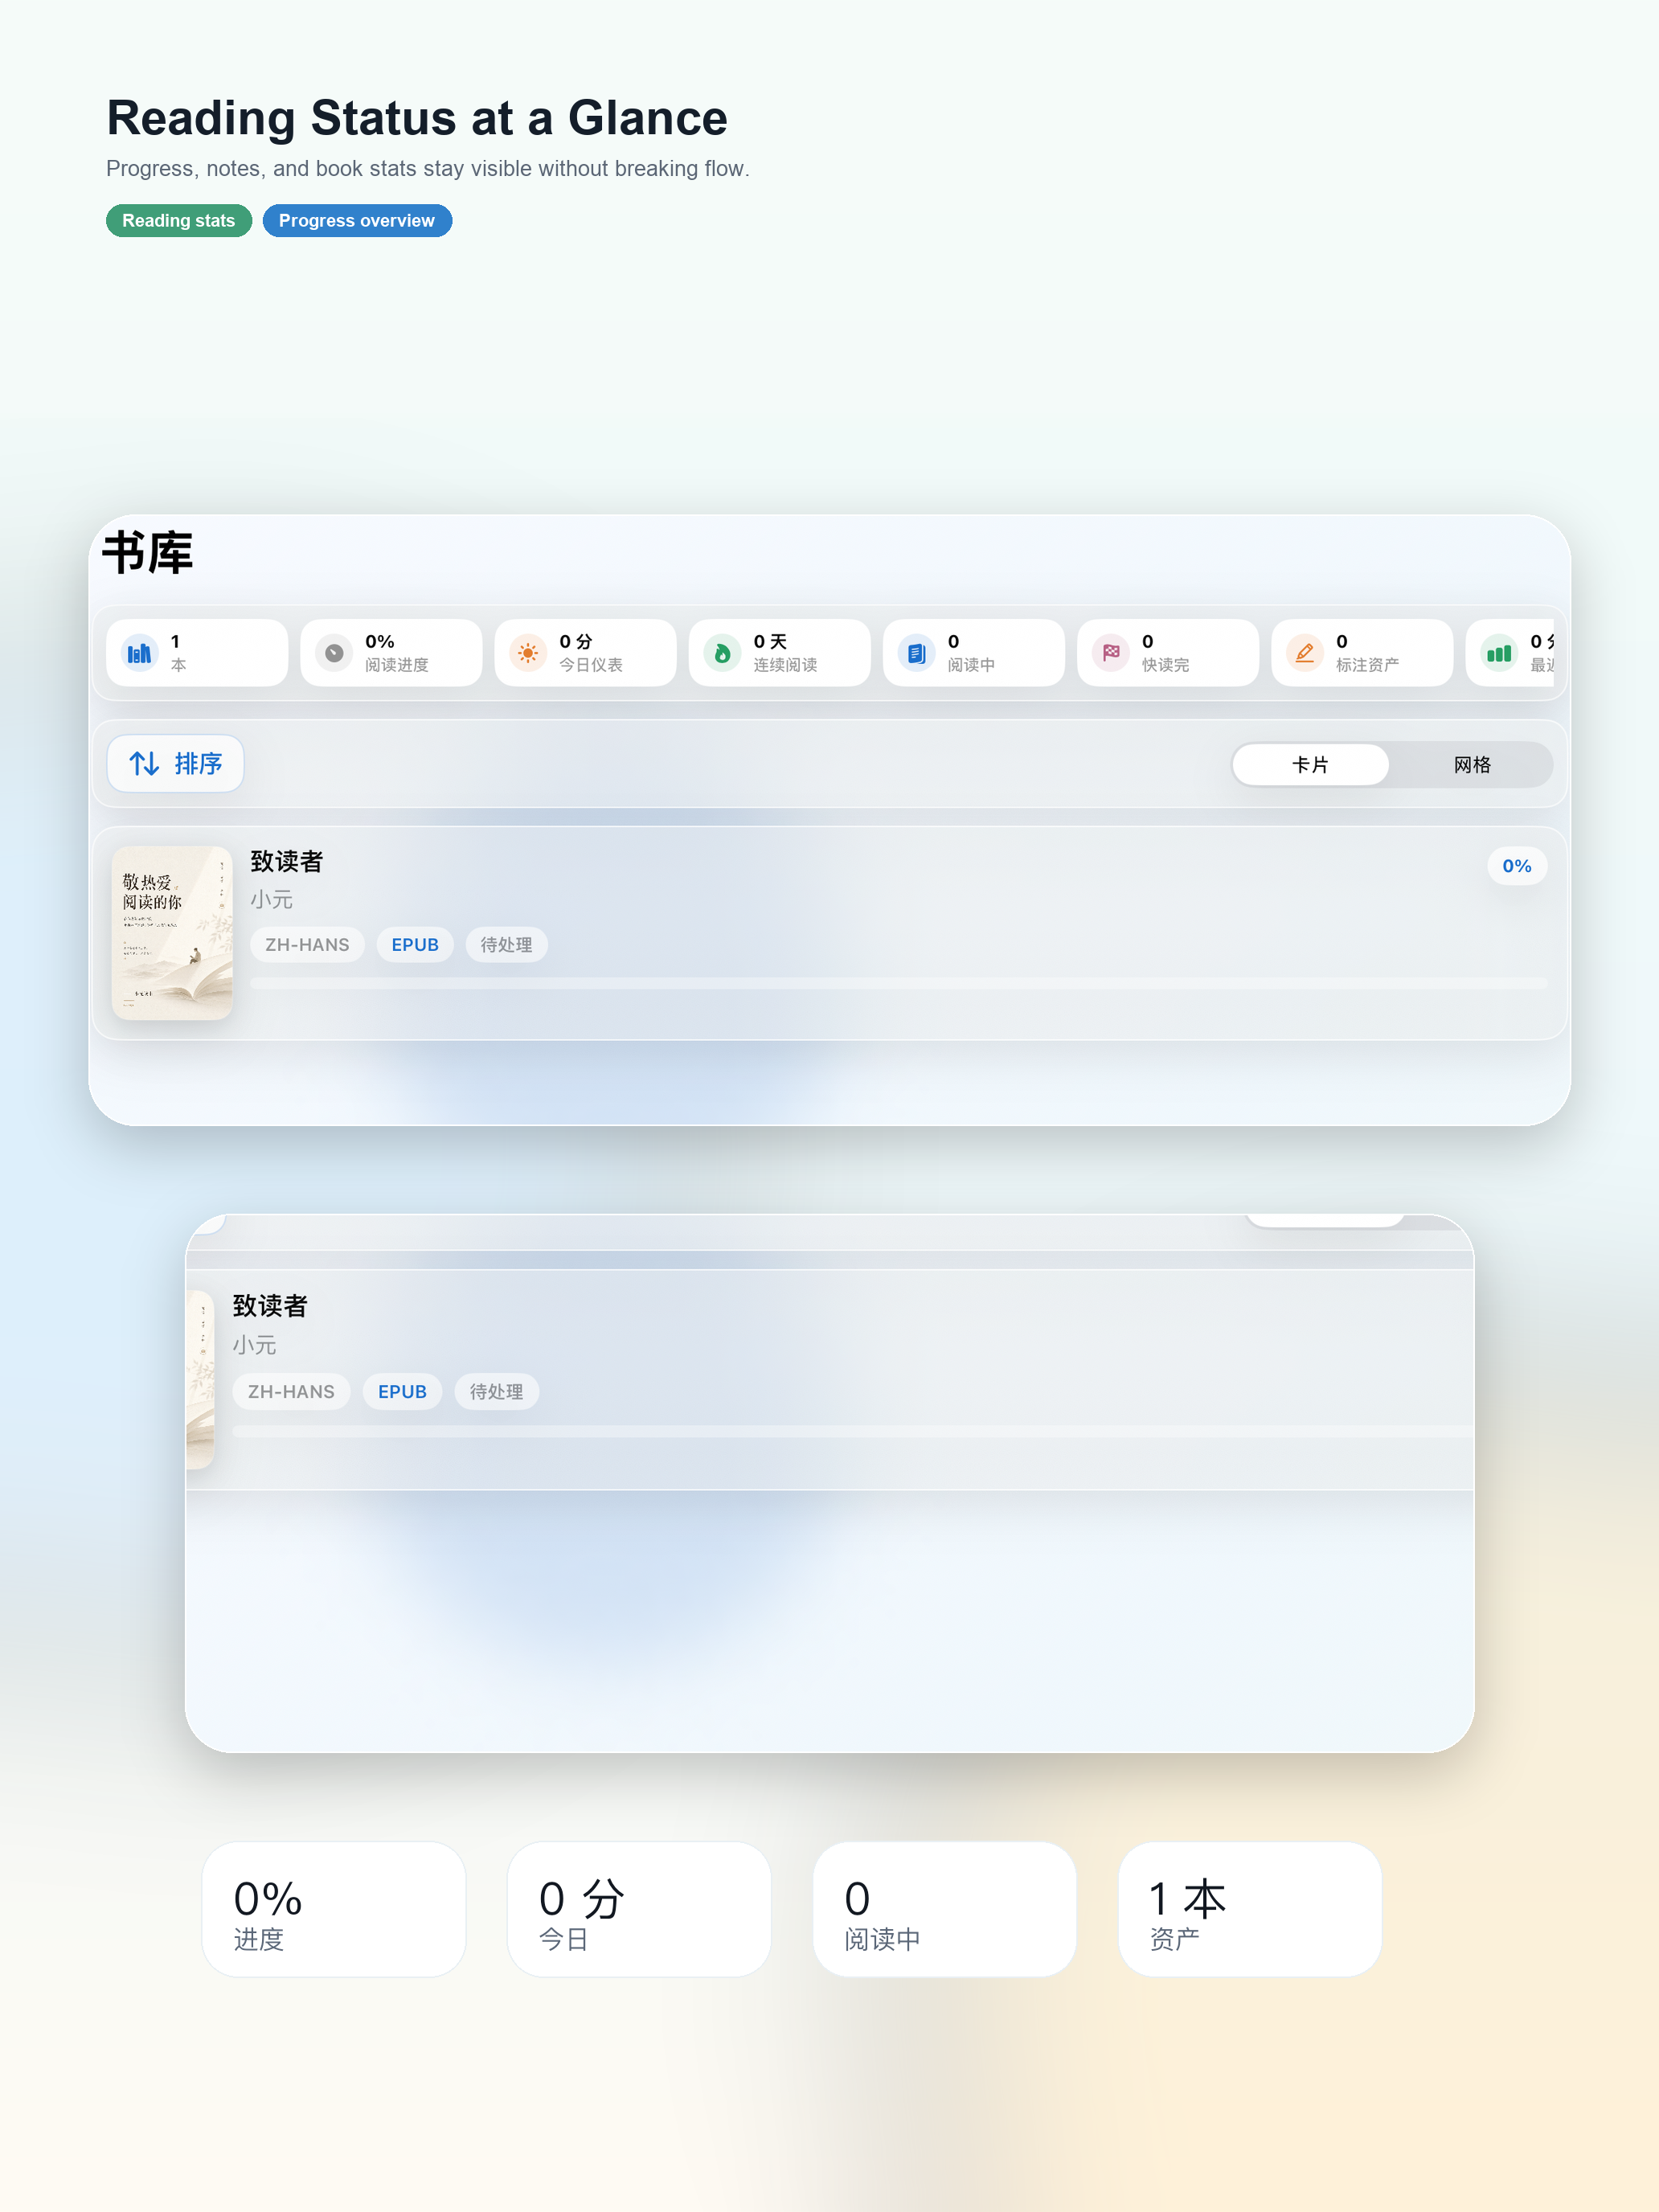Click the 0% 阅读进度 stat card
This screenshot has height=2212, width=1659.
tap(391, 653)
